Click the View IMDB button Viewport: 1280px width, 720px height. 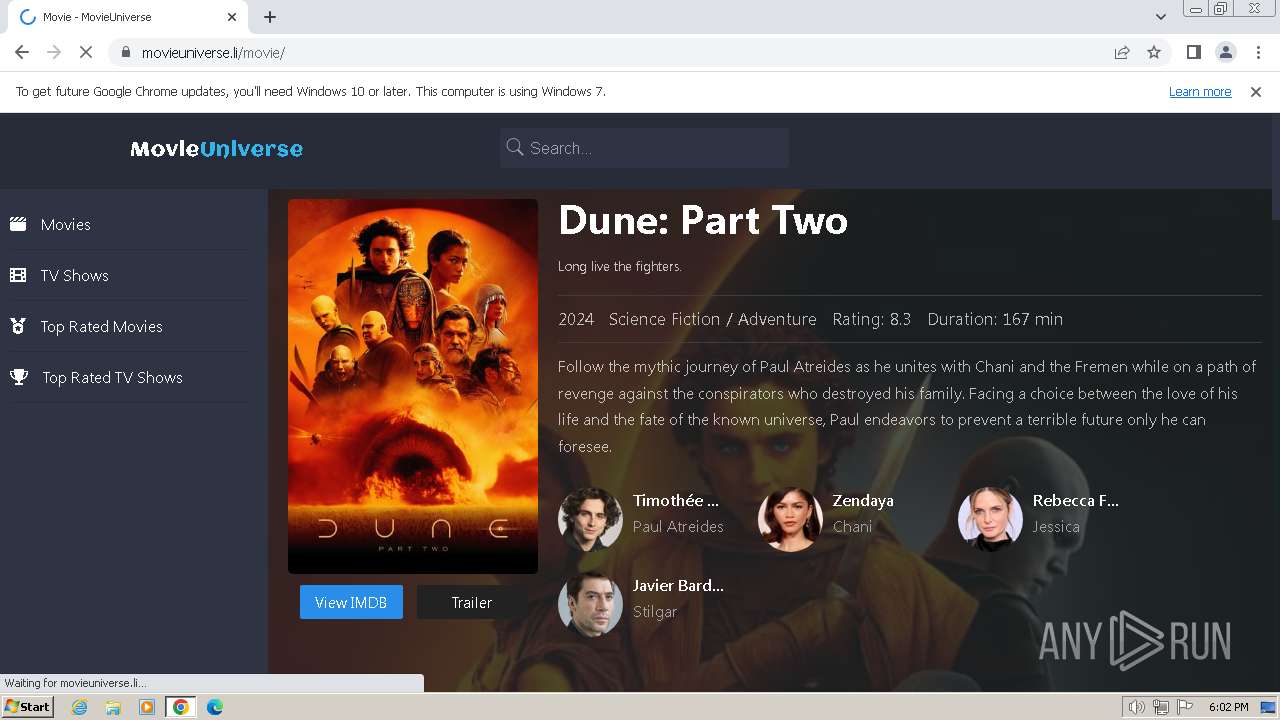tap(351, 602)
